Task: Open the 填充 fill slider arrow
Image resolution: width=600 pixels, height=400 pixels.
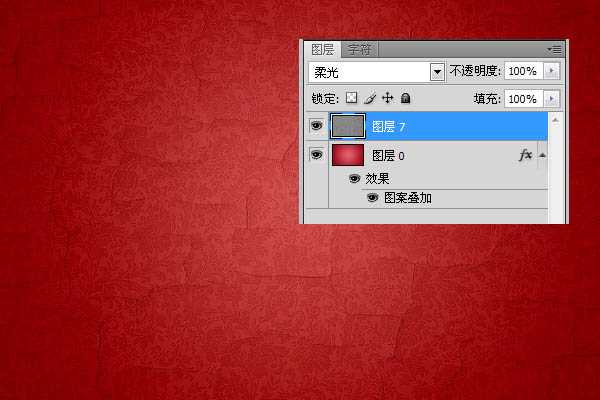Action: pyautogui.click(x=552, y=99)
